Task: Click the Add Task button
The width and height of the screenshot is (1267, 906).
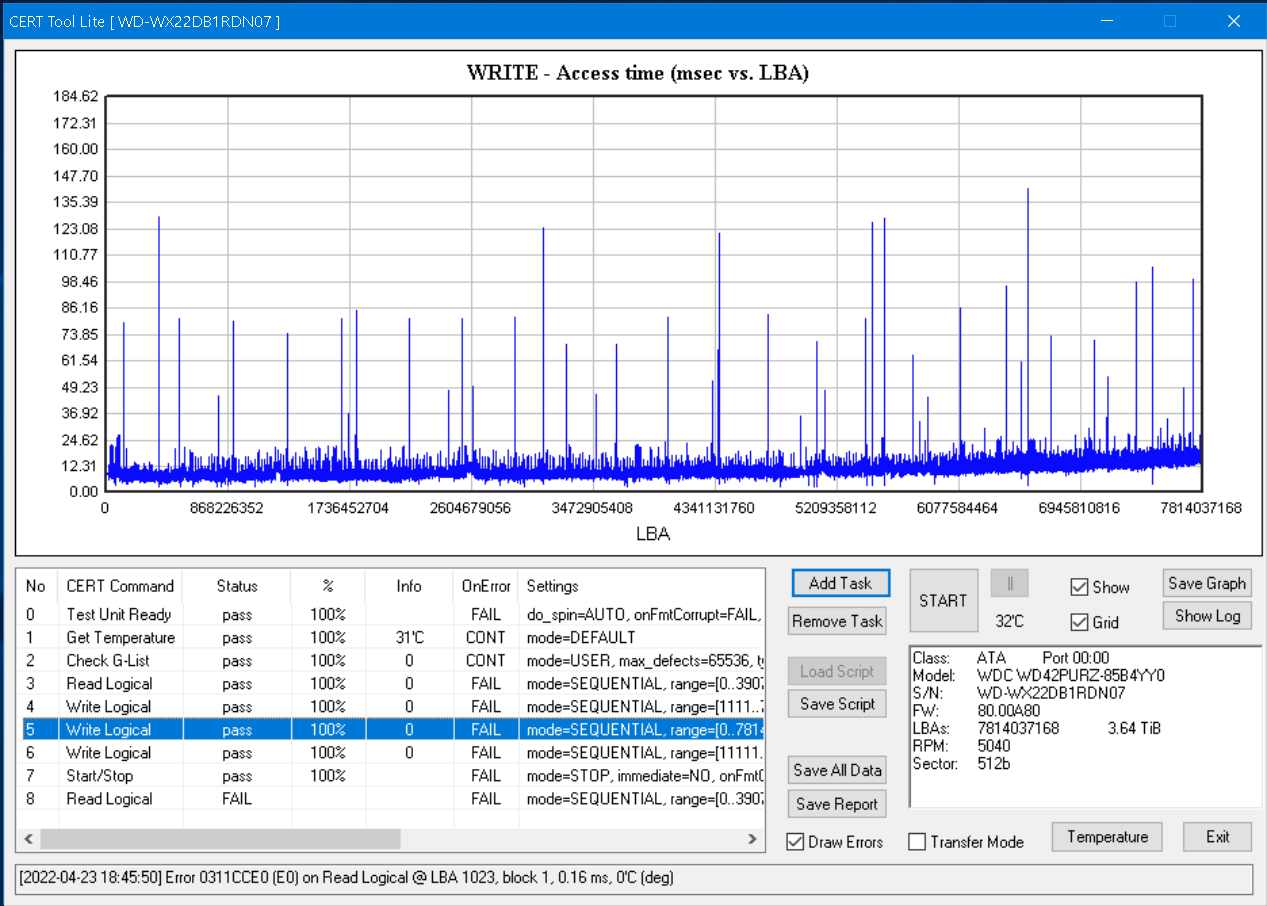Action: click(x=840, y=583)
